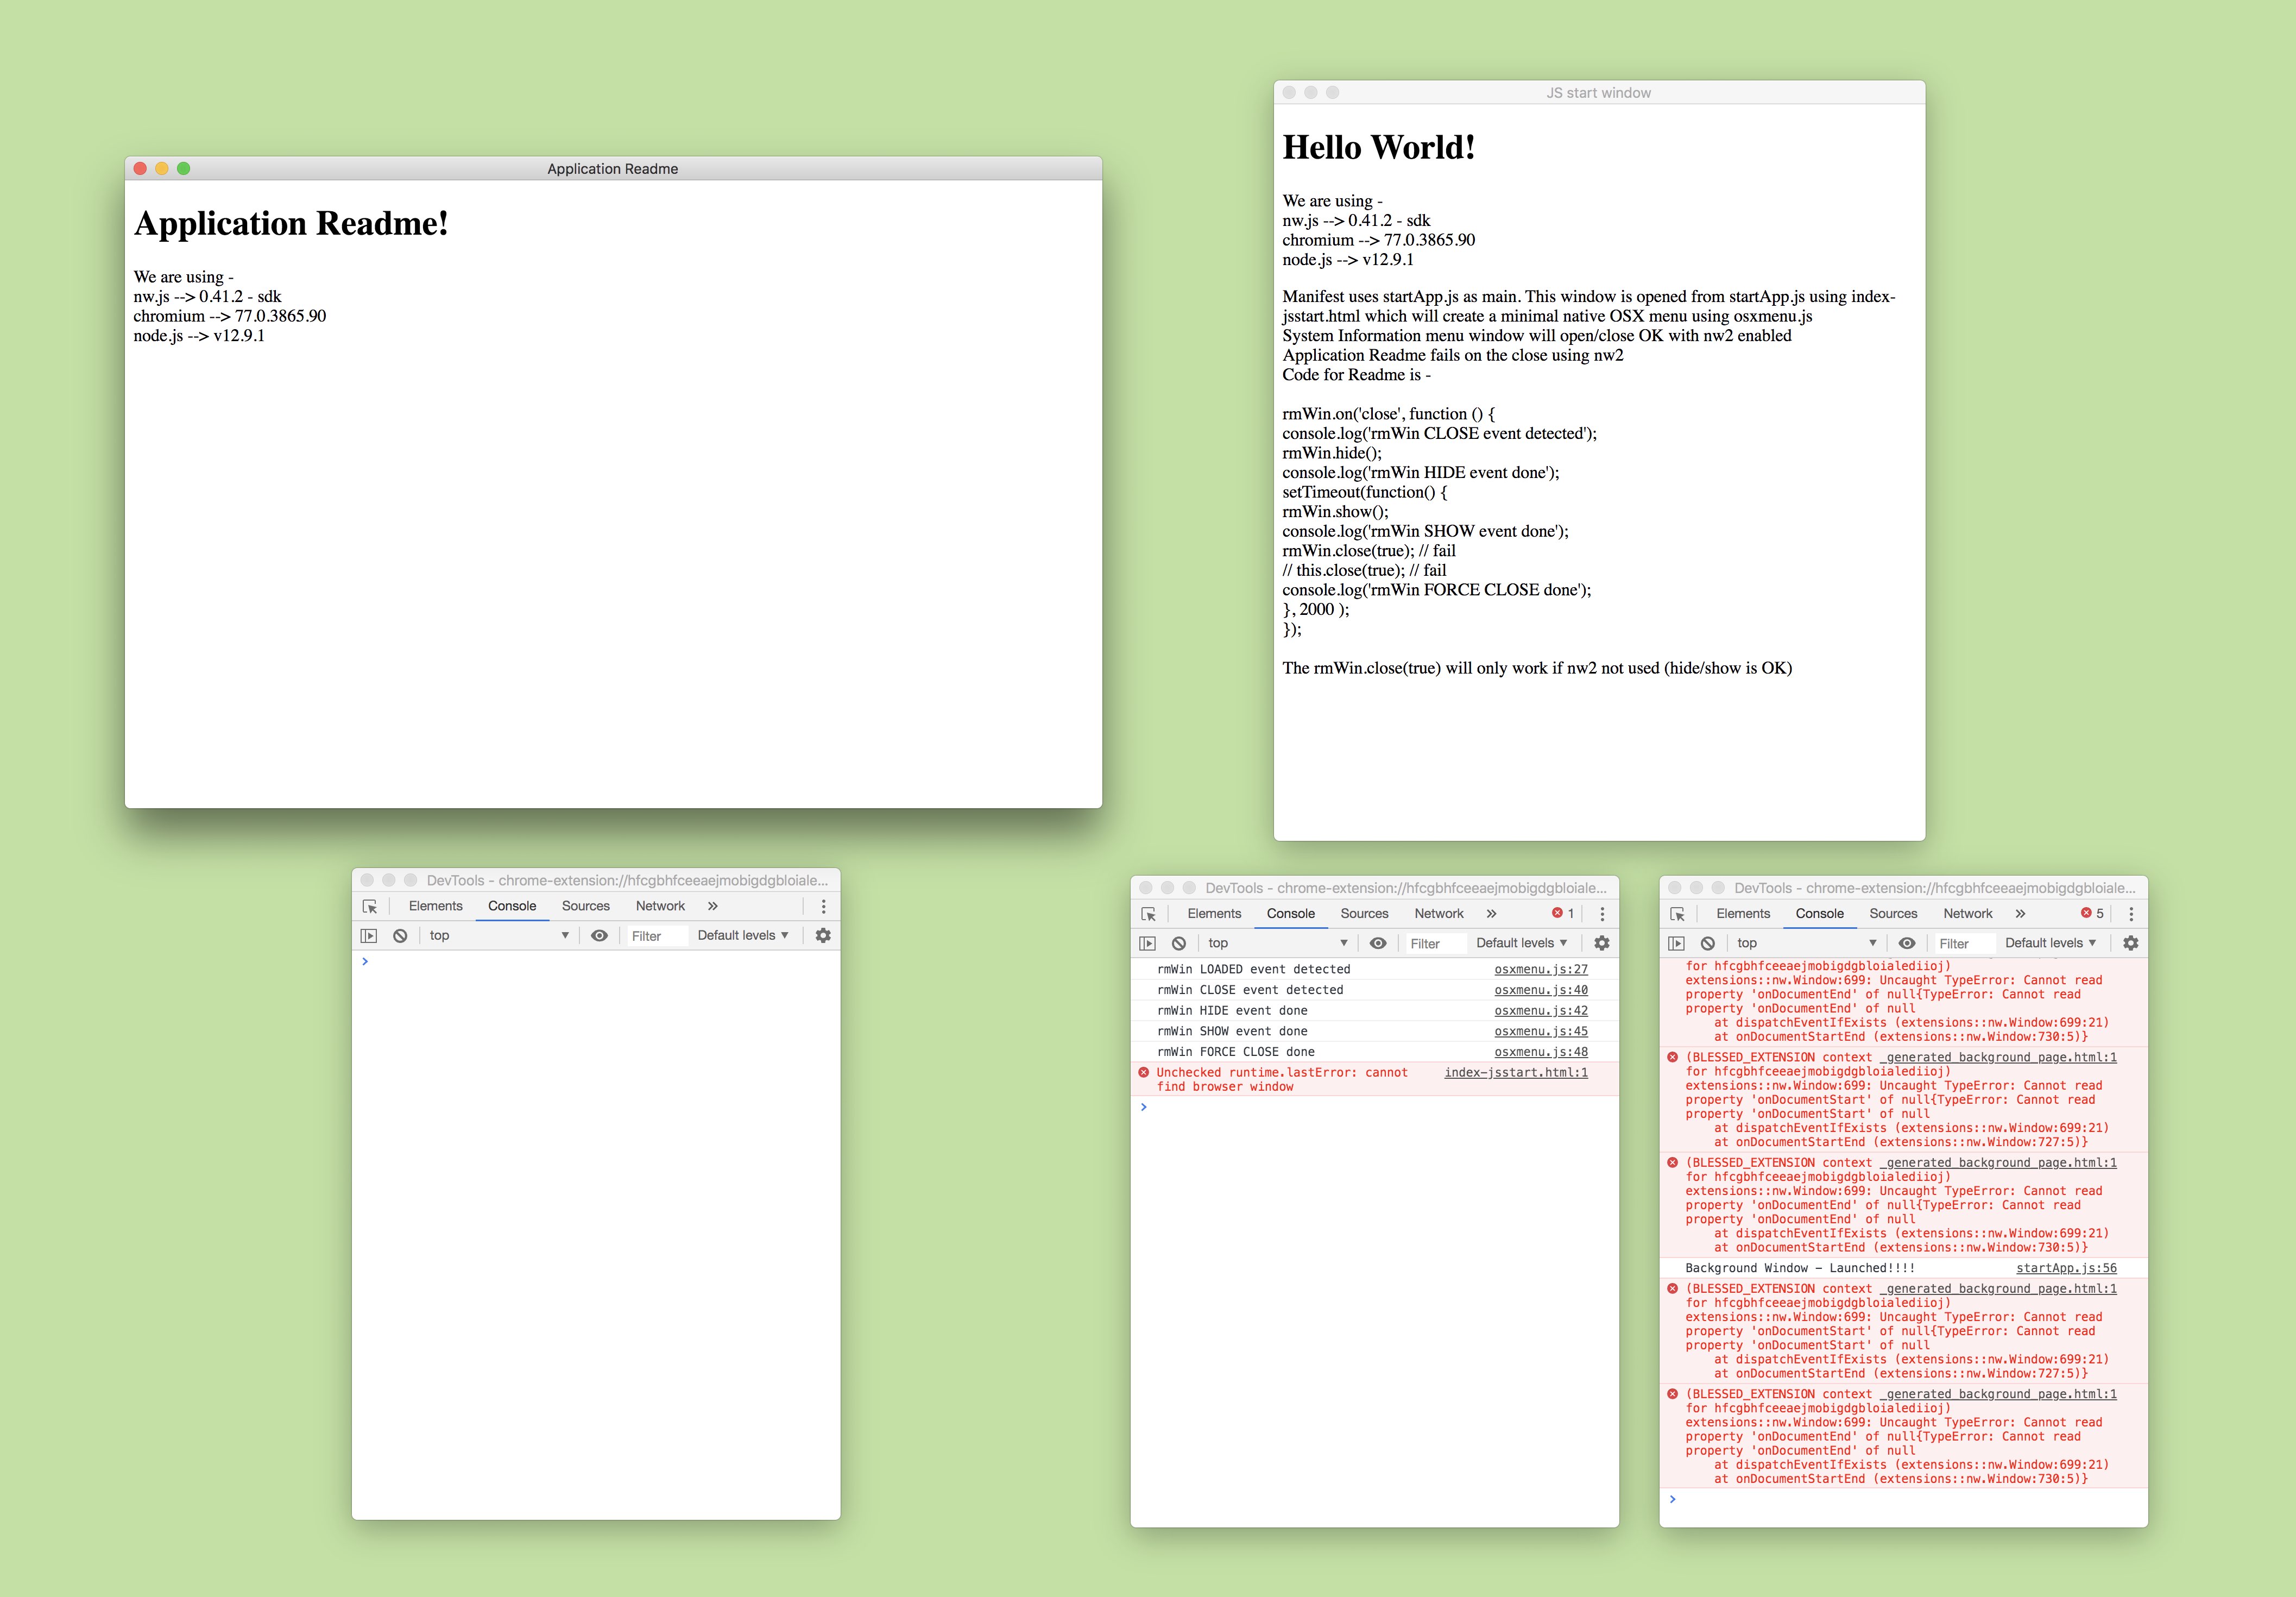Switch to the Sources tab in left DevTools
Image resolution: width=2296 pixels, height=1597 pixels.
point(585,906)
